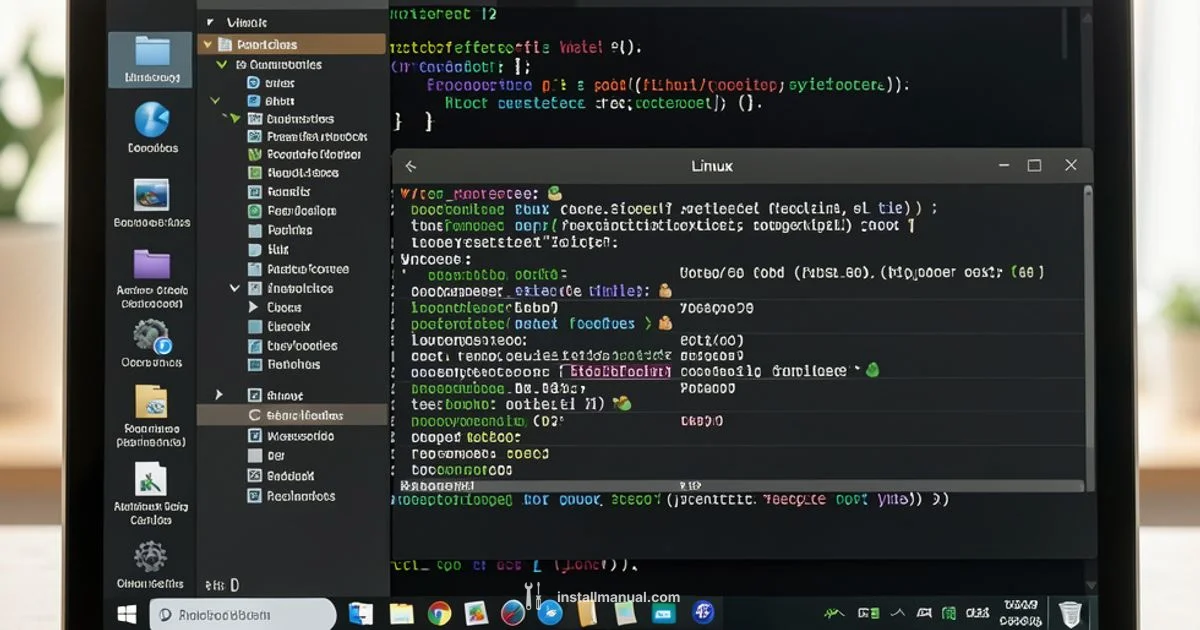Collapse the highlighted top folder in tree
Viewport: 1200px width, 630px height.
207,44
